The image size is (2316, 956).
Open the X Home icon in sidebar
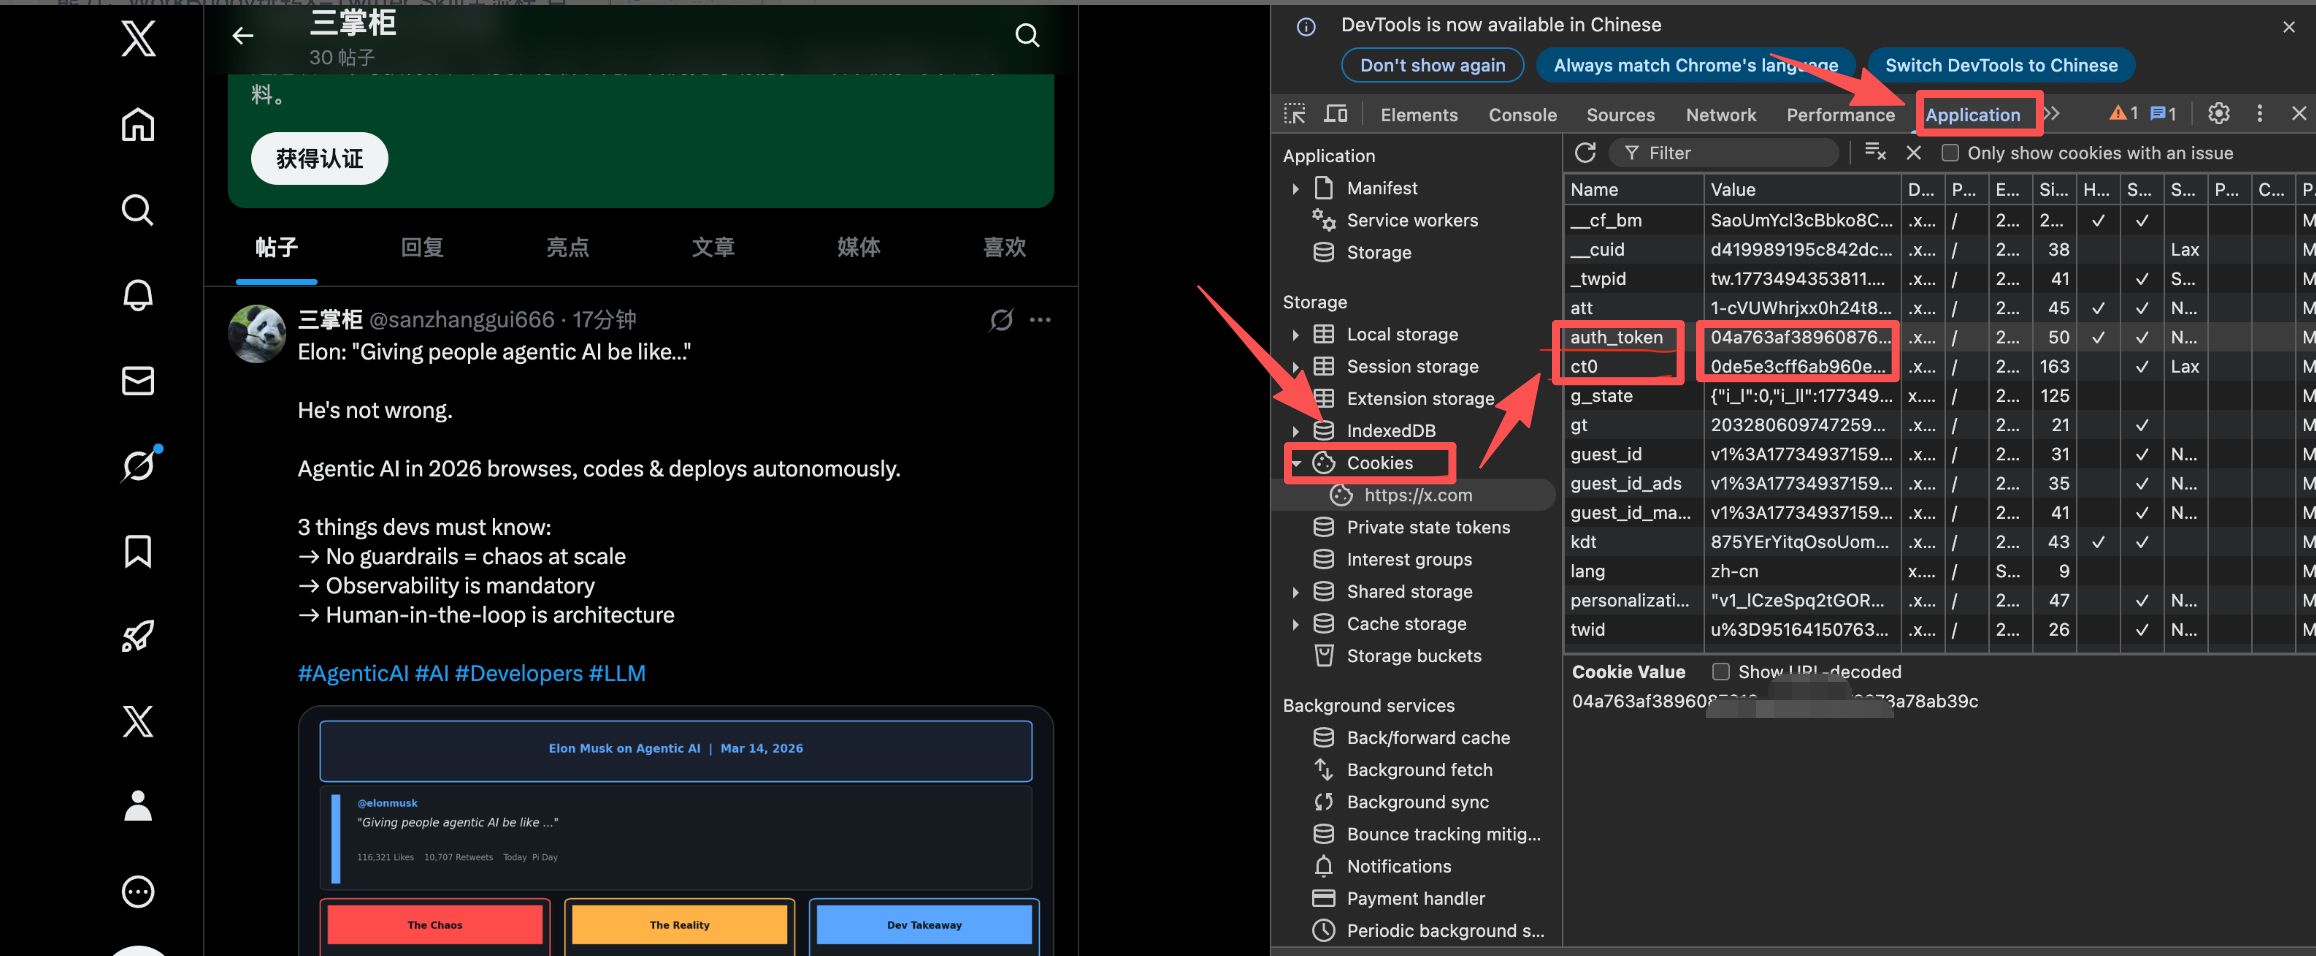point(138,125)
